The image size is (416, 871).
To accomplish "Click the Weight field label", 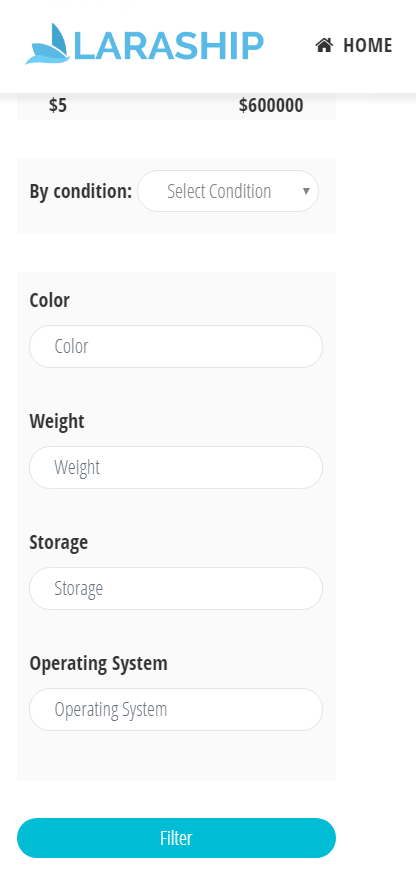I will click(57, 421).
